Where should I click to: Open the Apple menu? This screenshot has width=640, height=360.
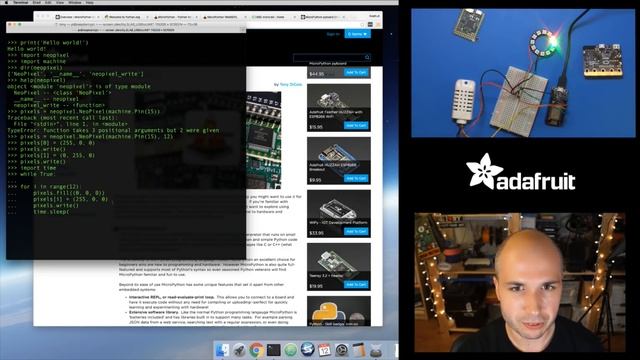[x=6, y=2]
